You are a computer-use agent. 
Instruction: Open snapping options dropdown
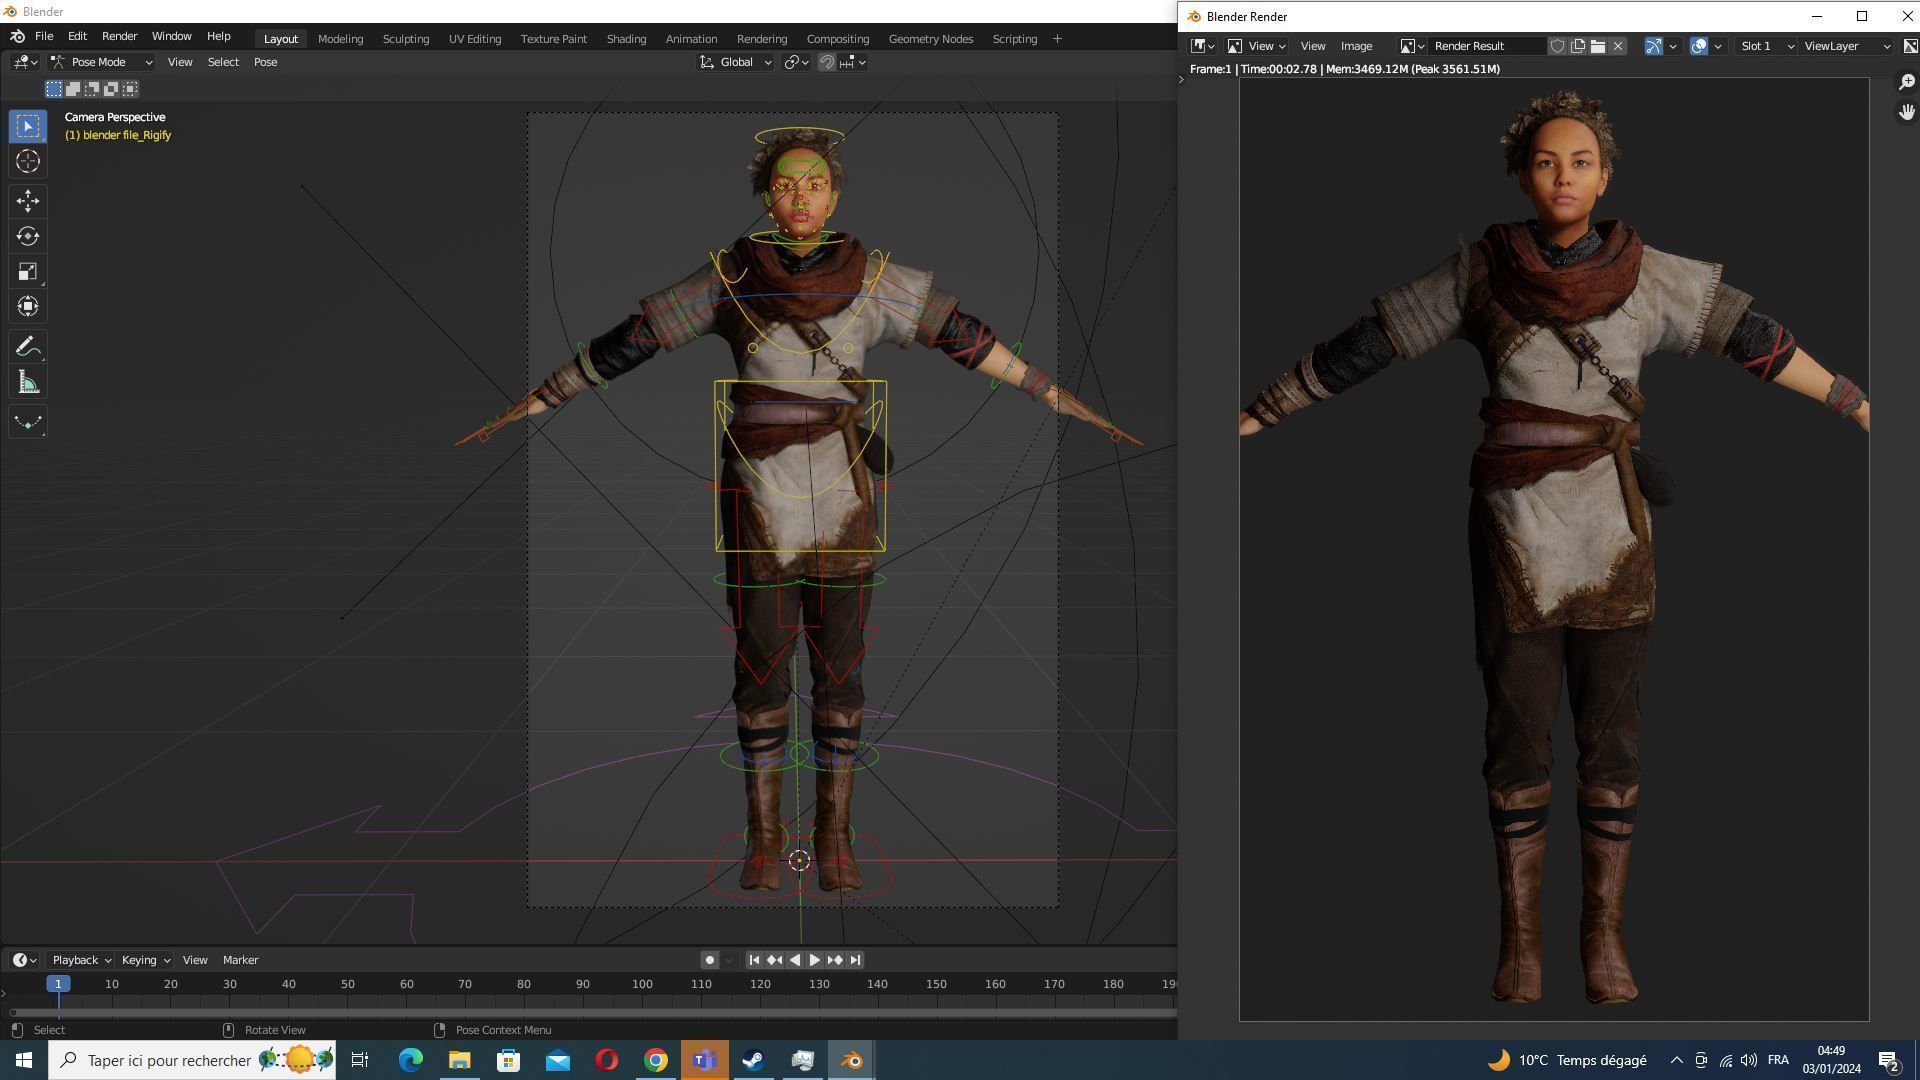853,62
